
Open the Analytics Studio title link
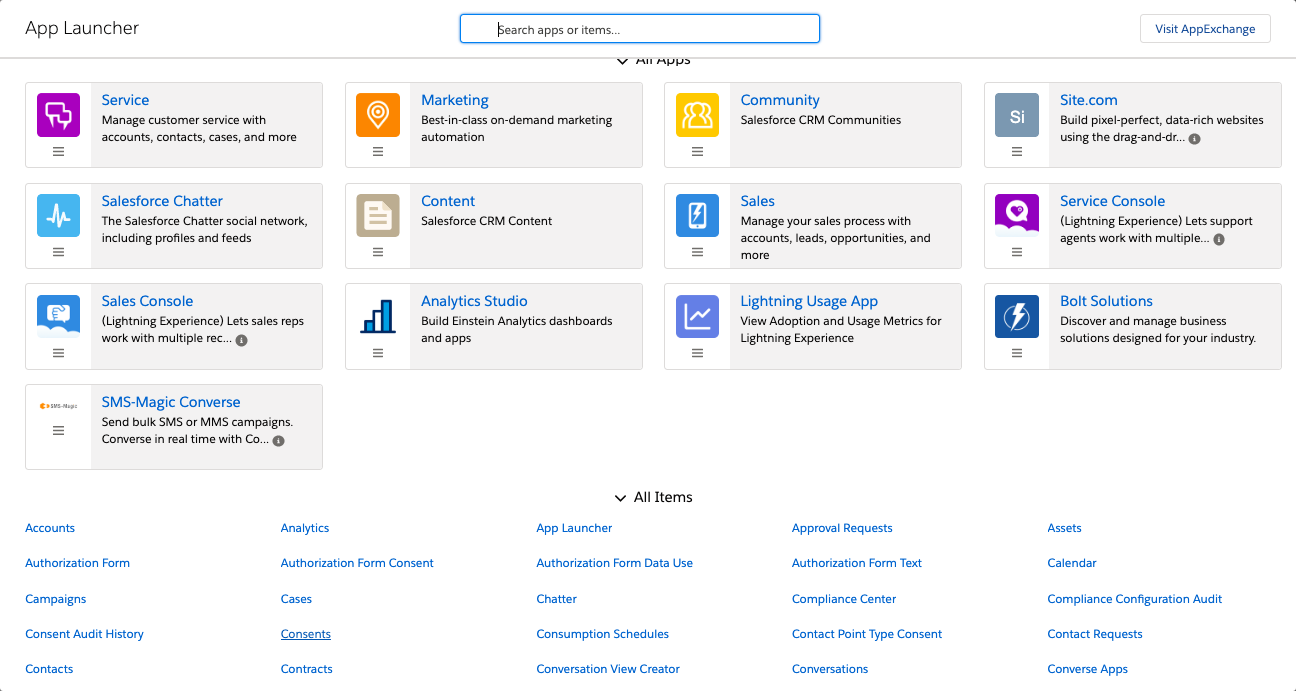coord(474,301)
